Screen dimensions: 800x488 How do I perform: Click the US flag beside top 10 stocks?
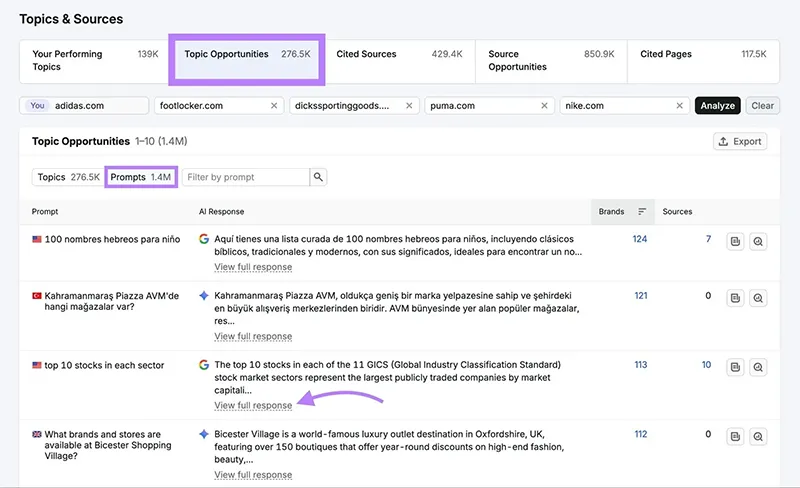point(37,365)
